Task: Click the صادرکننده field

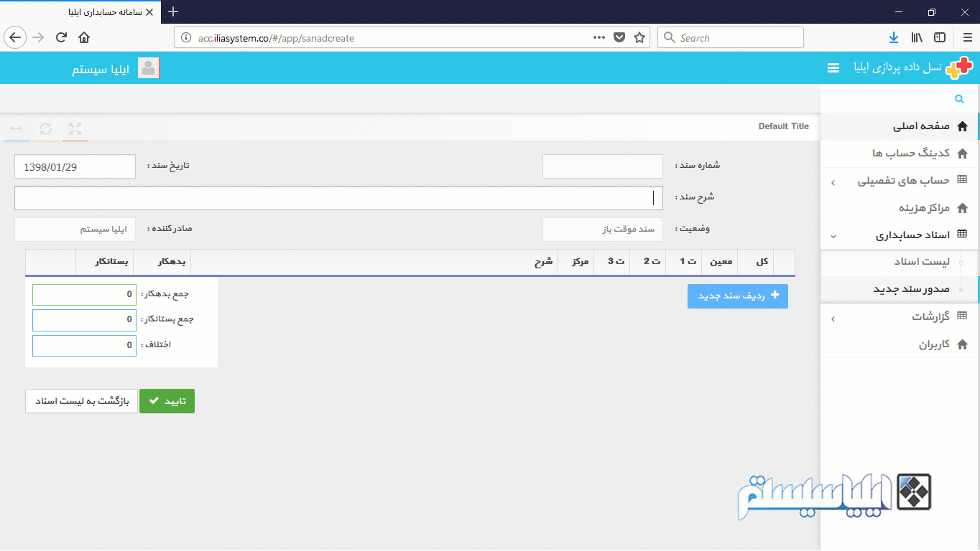Action: pos(75,229)
